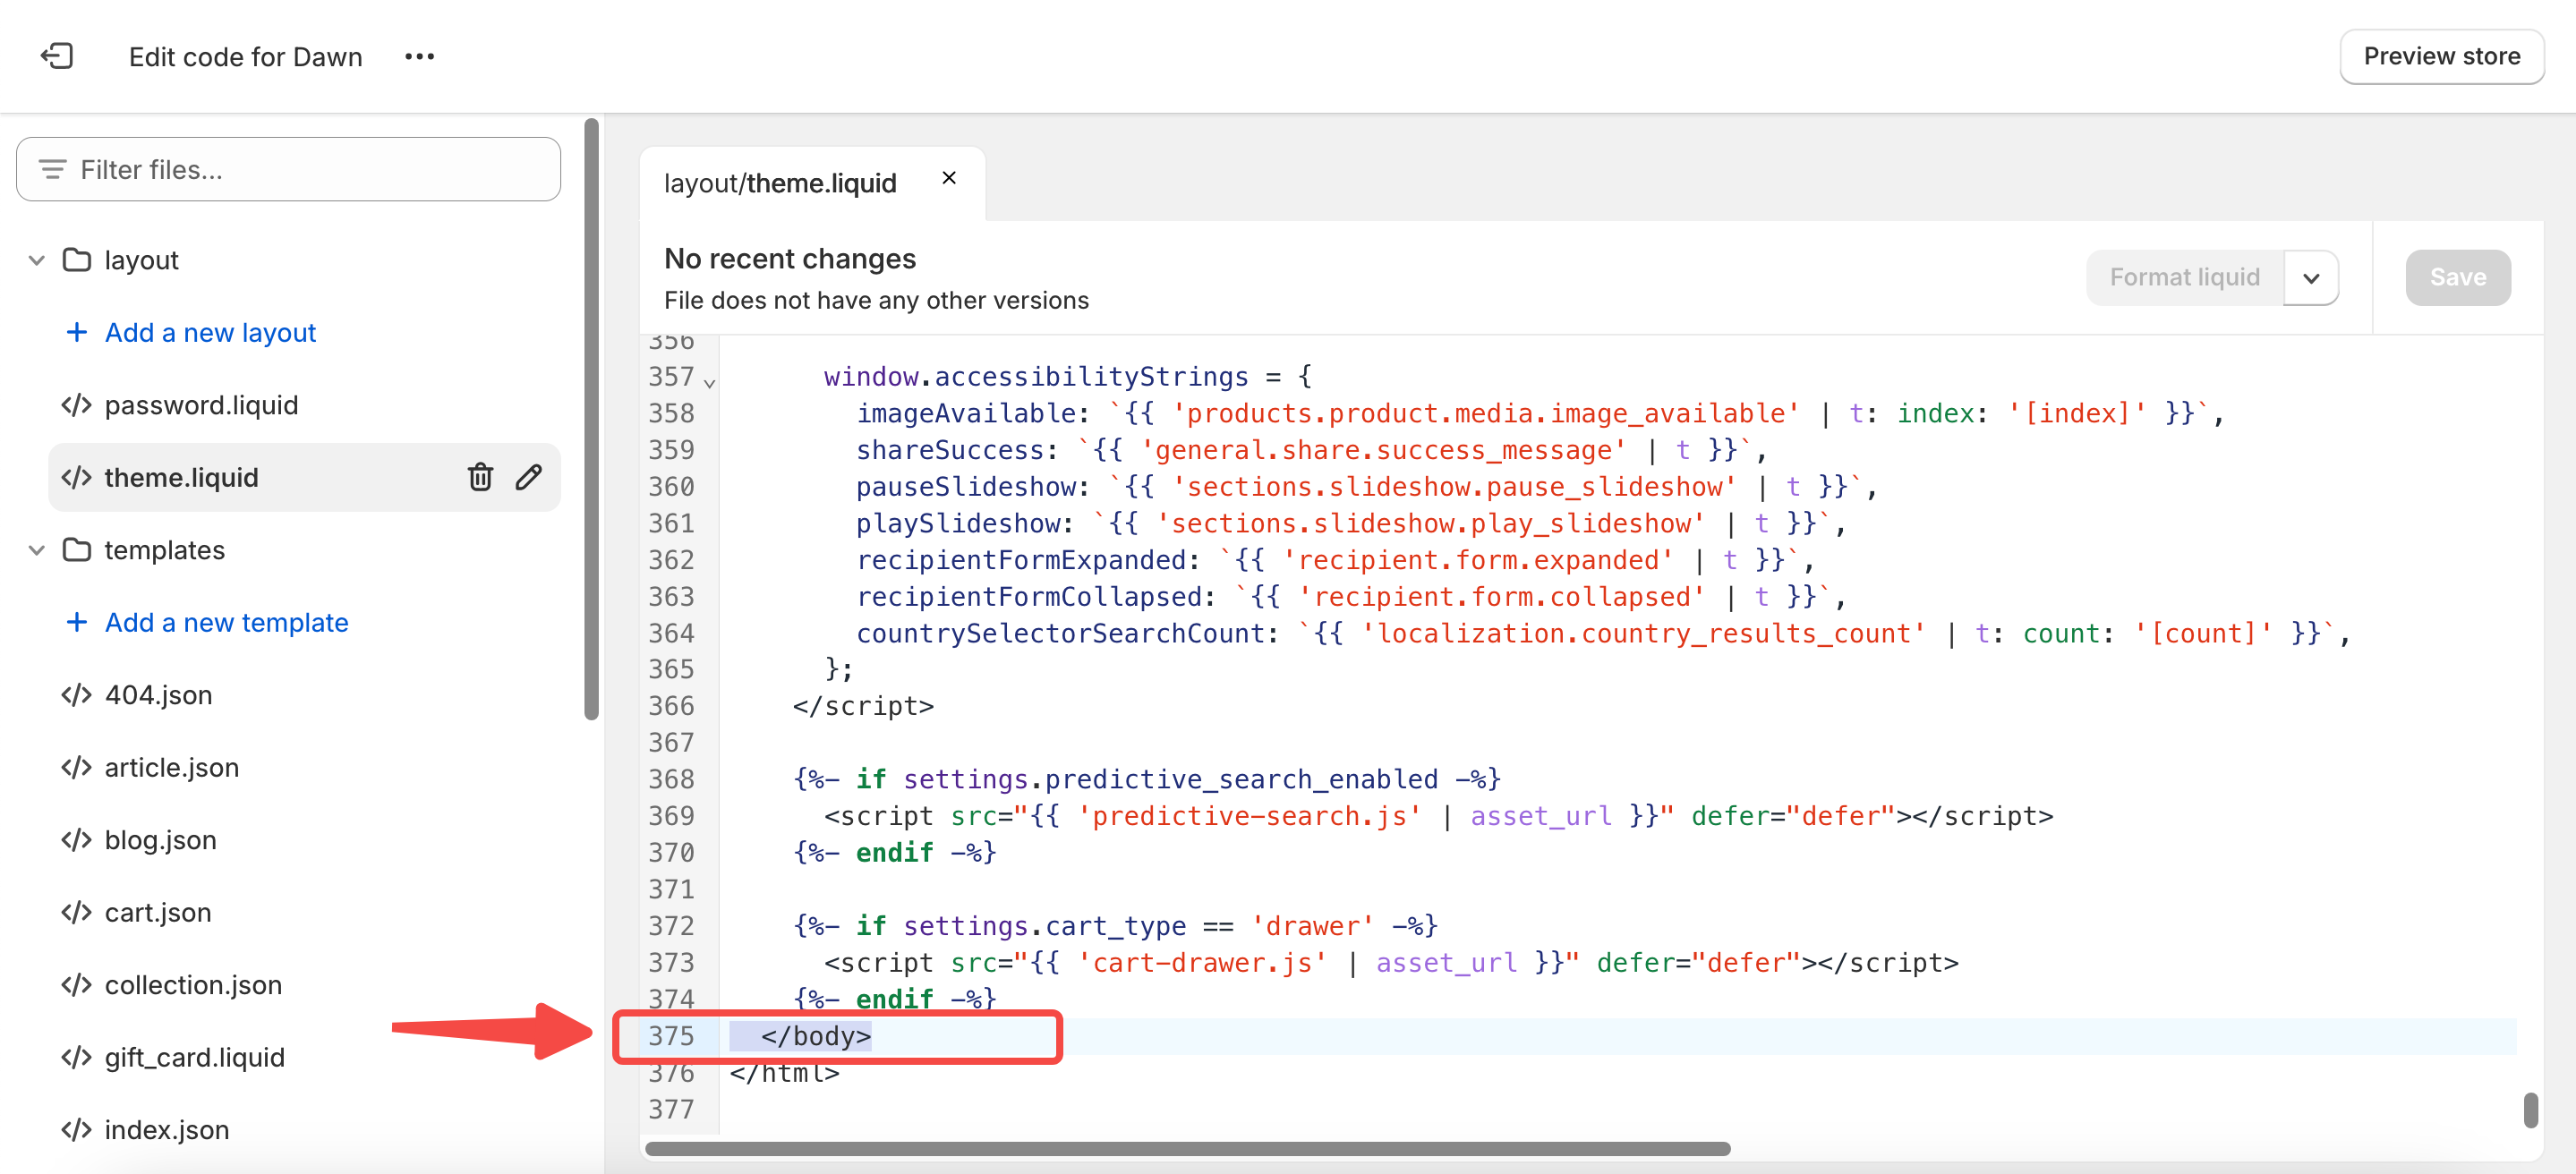
Task: Click the Save button
Action: coord(2457,277)
